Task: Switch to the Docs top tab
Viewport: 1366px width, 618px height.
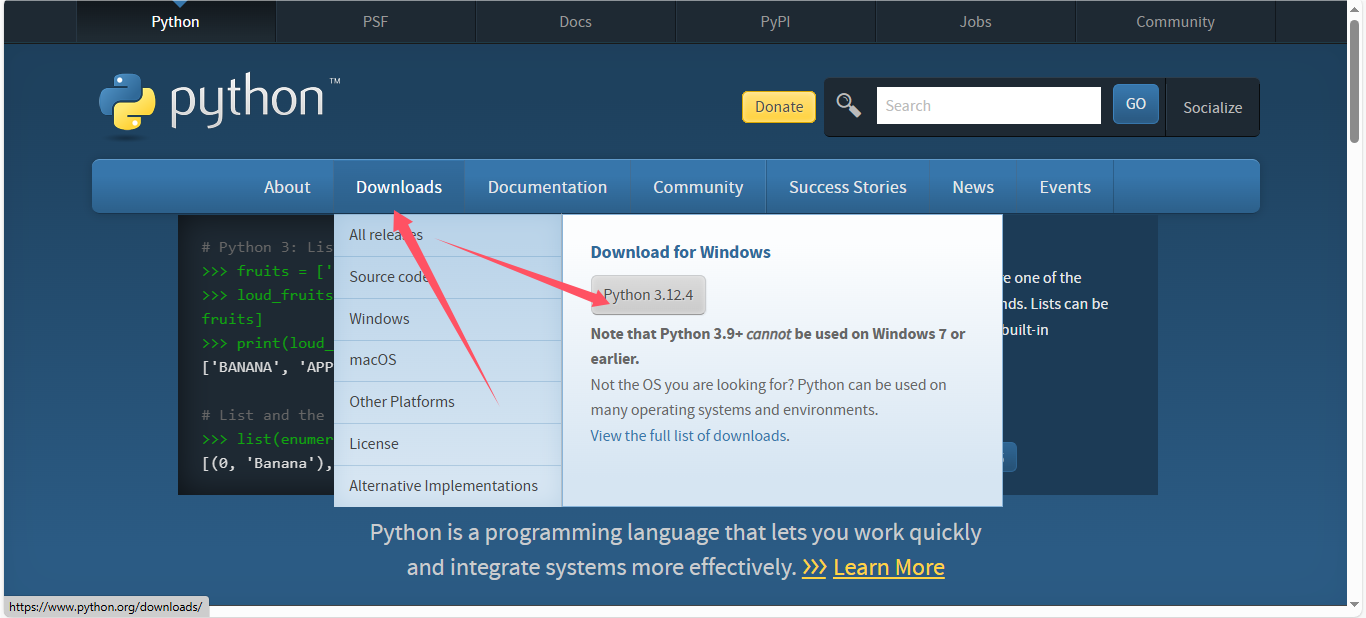Action: click(x=576, y=21)
